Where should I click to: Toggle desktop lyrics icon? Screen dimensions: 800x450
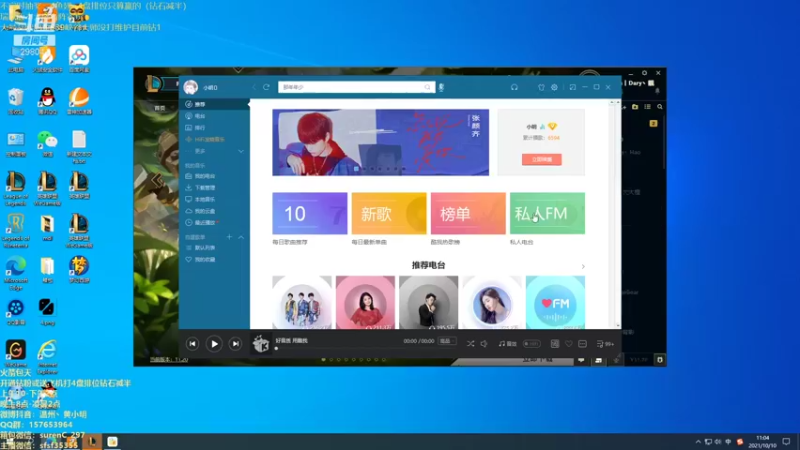coord(555,344)
